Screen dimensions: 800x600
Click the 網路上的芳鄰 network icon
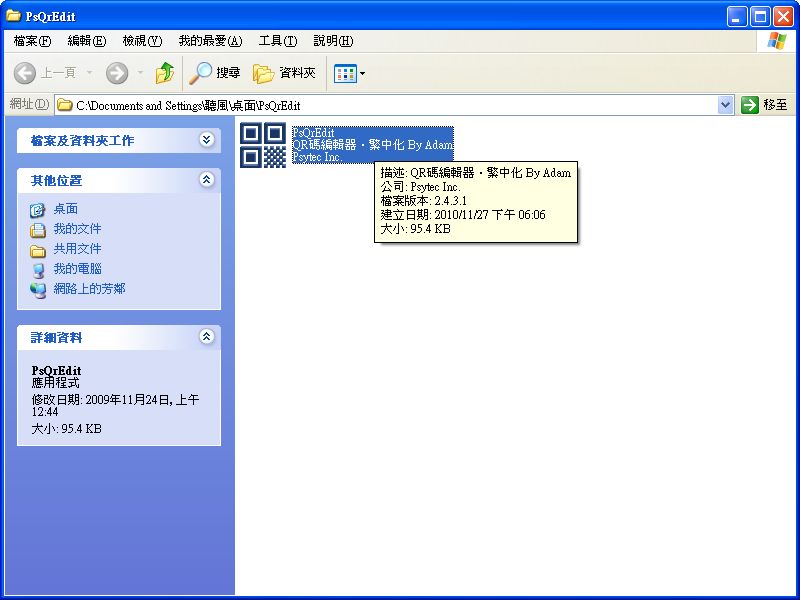pyautogui.click(x=38, y=290)
